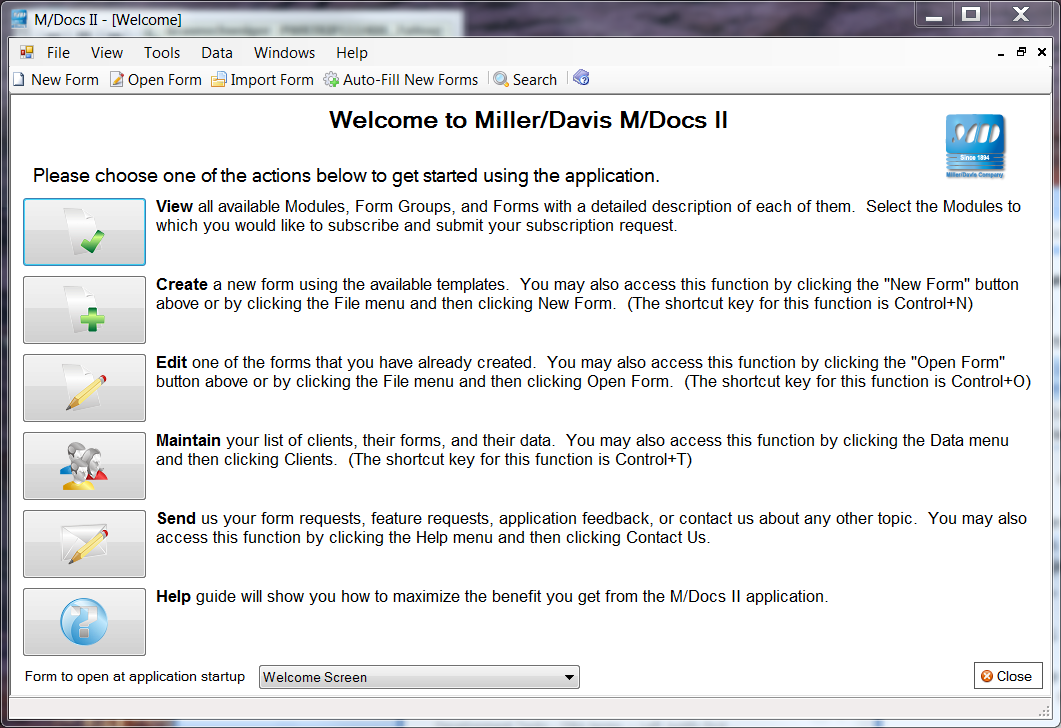1061x728 pixels.
Task: Click the 'Form to open at application startup' label
Action: [135, 677]
